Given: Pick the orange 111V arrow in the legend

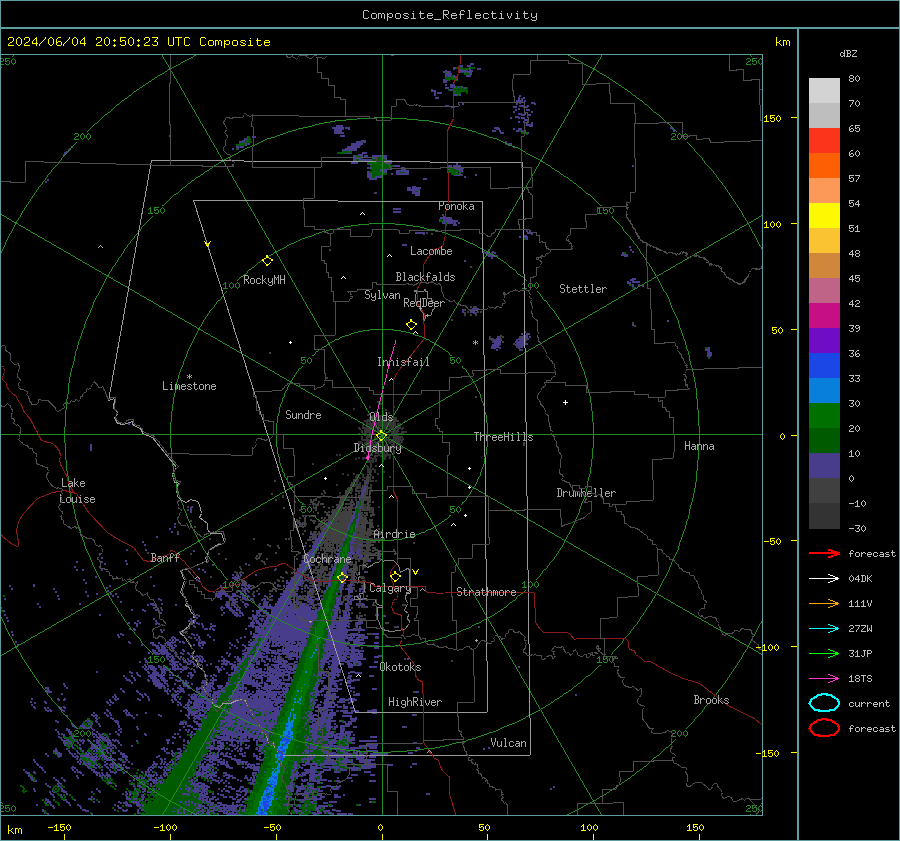Looking at the screenshot, I should pos(824,603).
